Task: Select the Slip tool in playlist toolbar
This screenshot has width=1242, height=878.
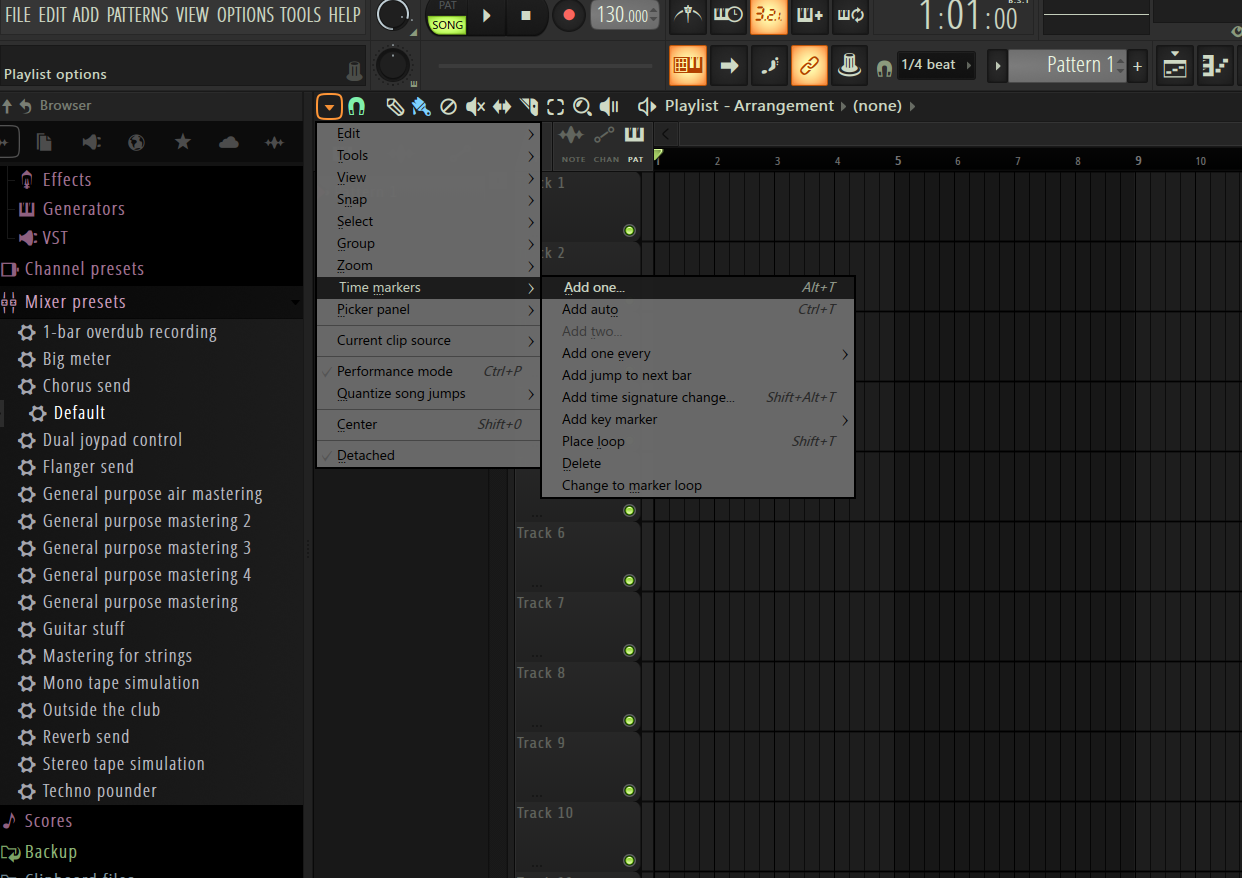Action: pos(502,106)
